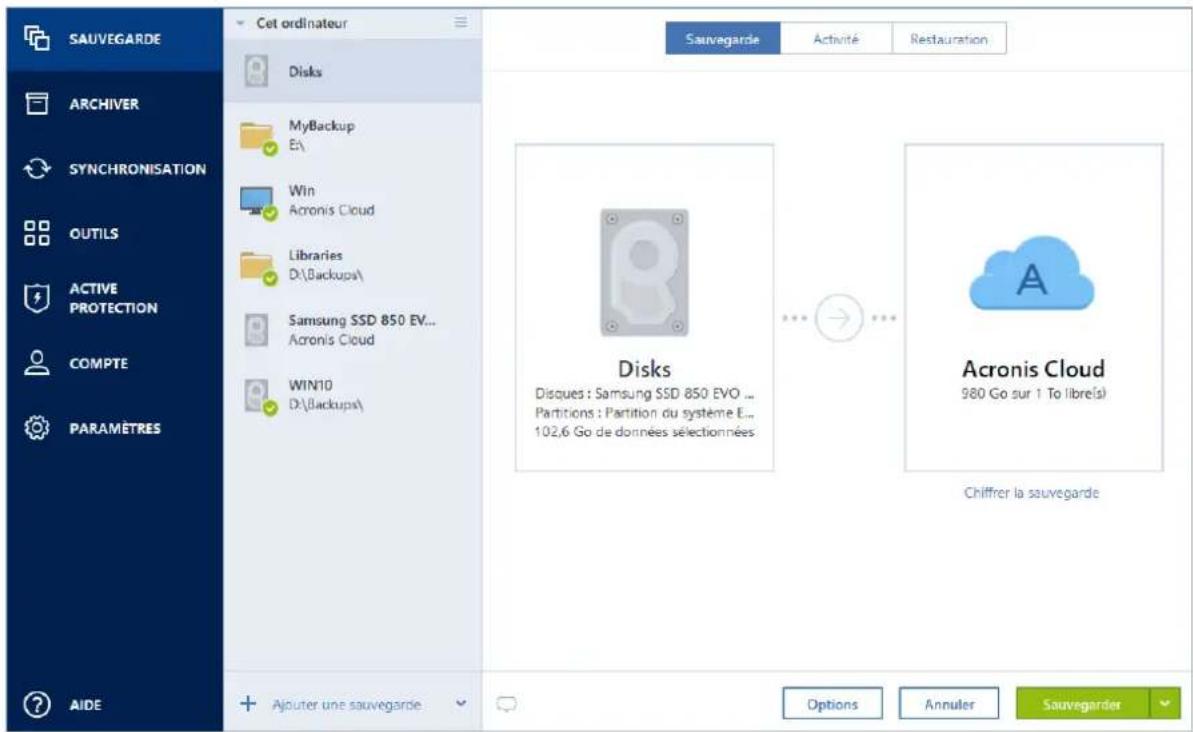1193x732 pixels.
Task: Switch to the Activité tab
Action: (x=835, y=39)
